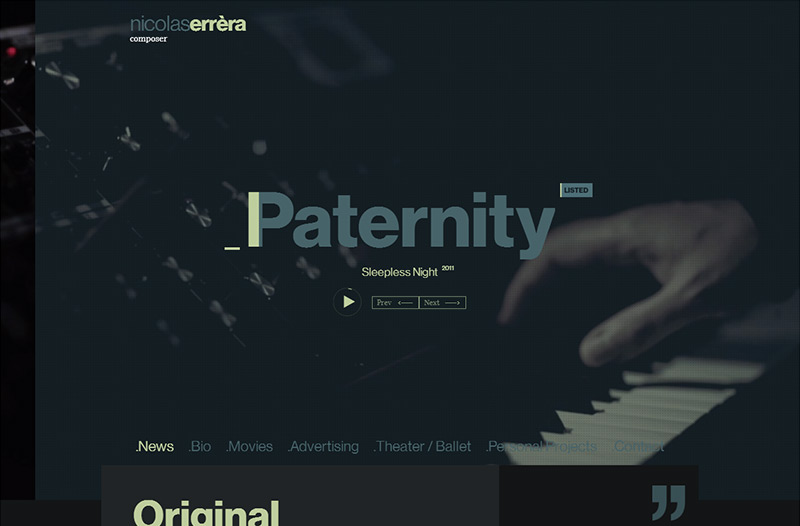
Task: Click the LISTED badge beside Paternity
Action: (x=576, y=190)
